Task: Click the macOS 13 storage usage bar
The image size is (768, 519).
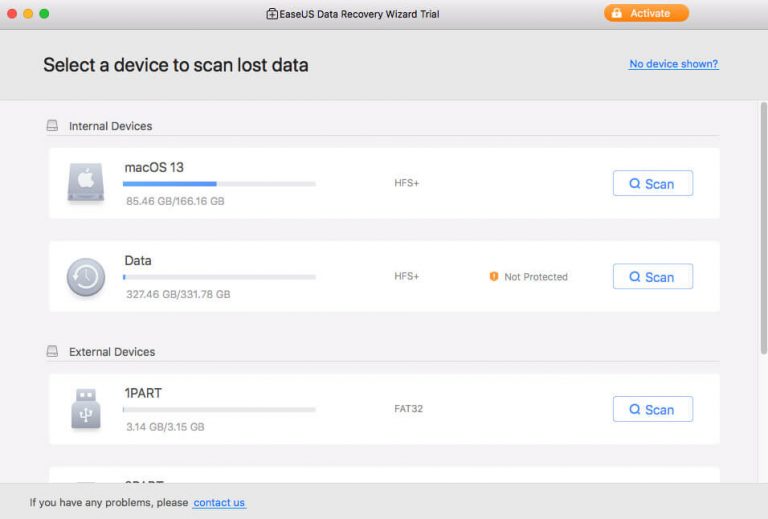Action: point(219,184)
